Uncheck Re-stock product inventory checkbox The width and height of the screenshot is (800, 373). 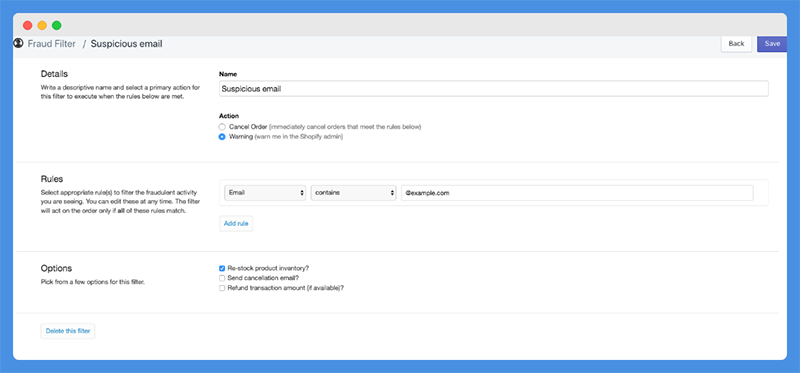pos(222,268)
